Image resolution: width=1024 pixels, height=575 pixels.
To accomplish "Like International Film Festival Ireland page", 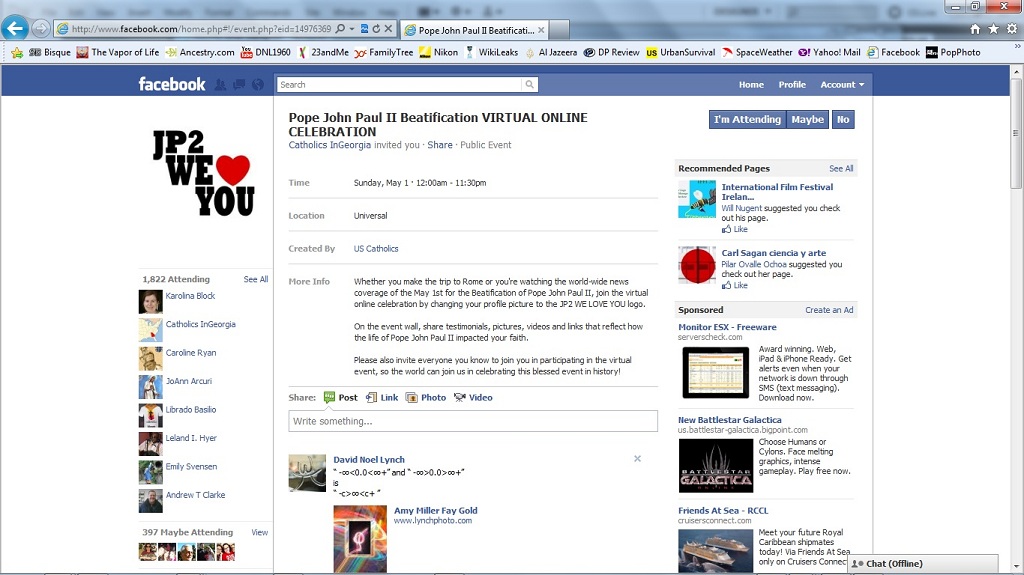I will 735,229.
